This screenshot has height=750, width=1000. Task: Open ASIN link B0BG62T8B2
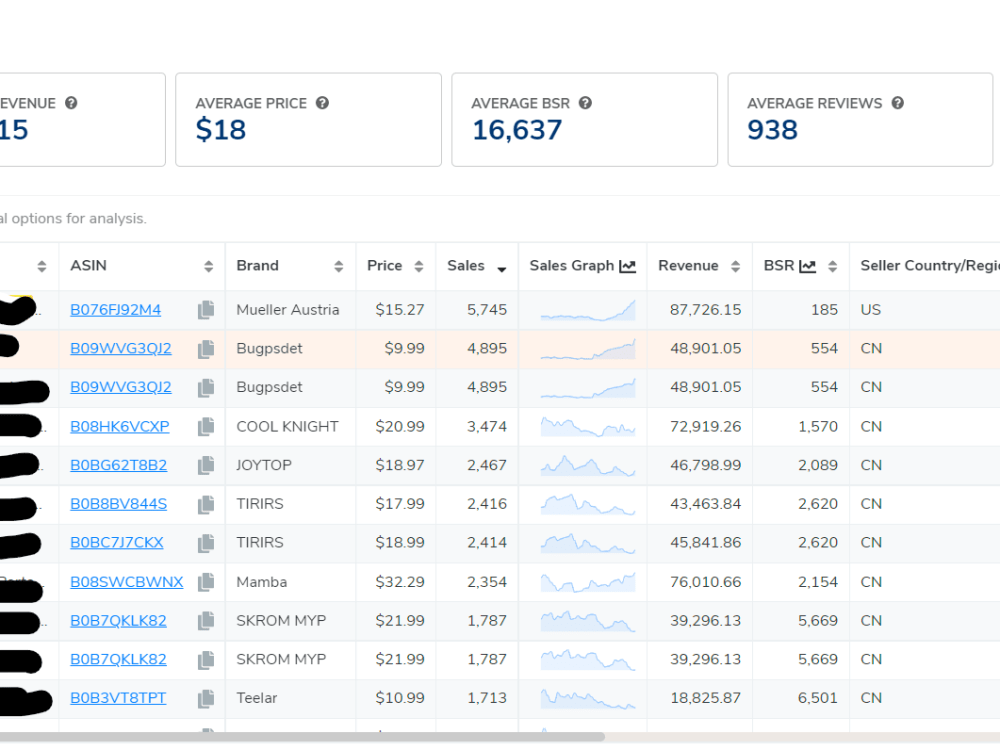click(x=119, y=466)
